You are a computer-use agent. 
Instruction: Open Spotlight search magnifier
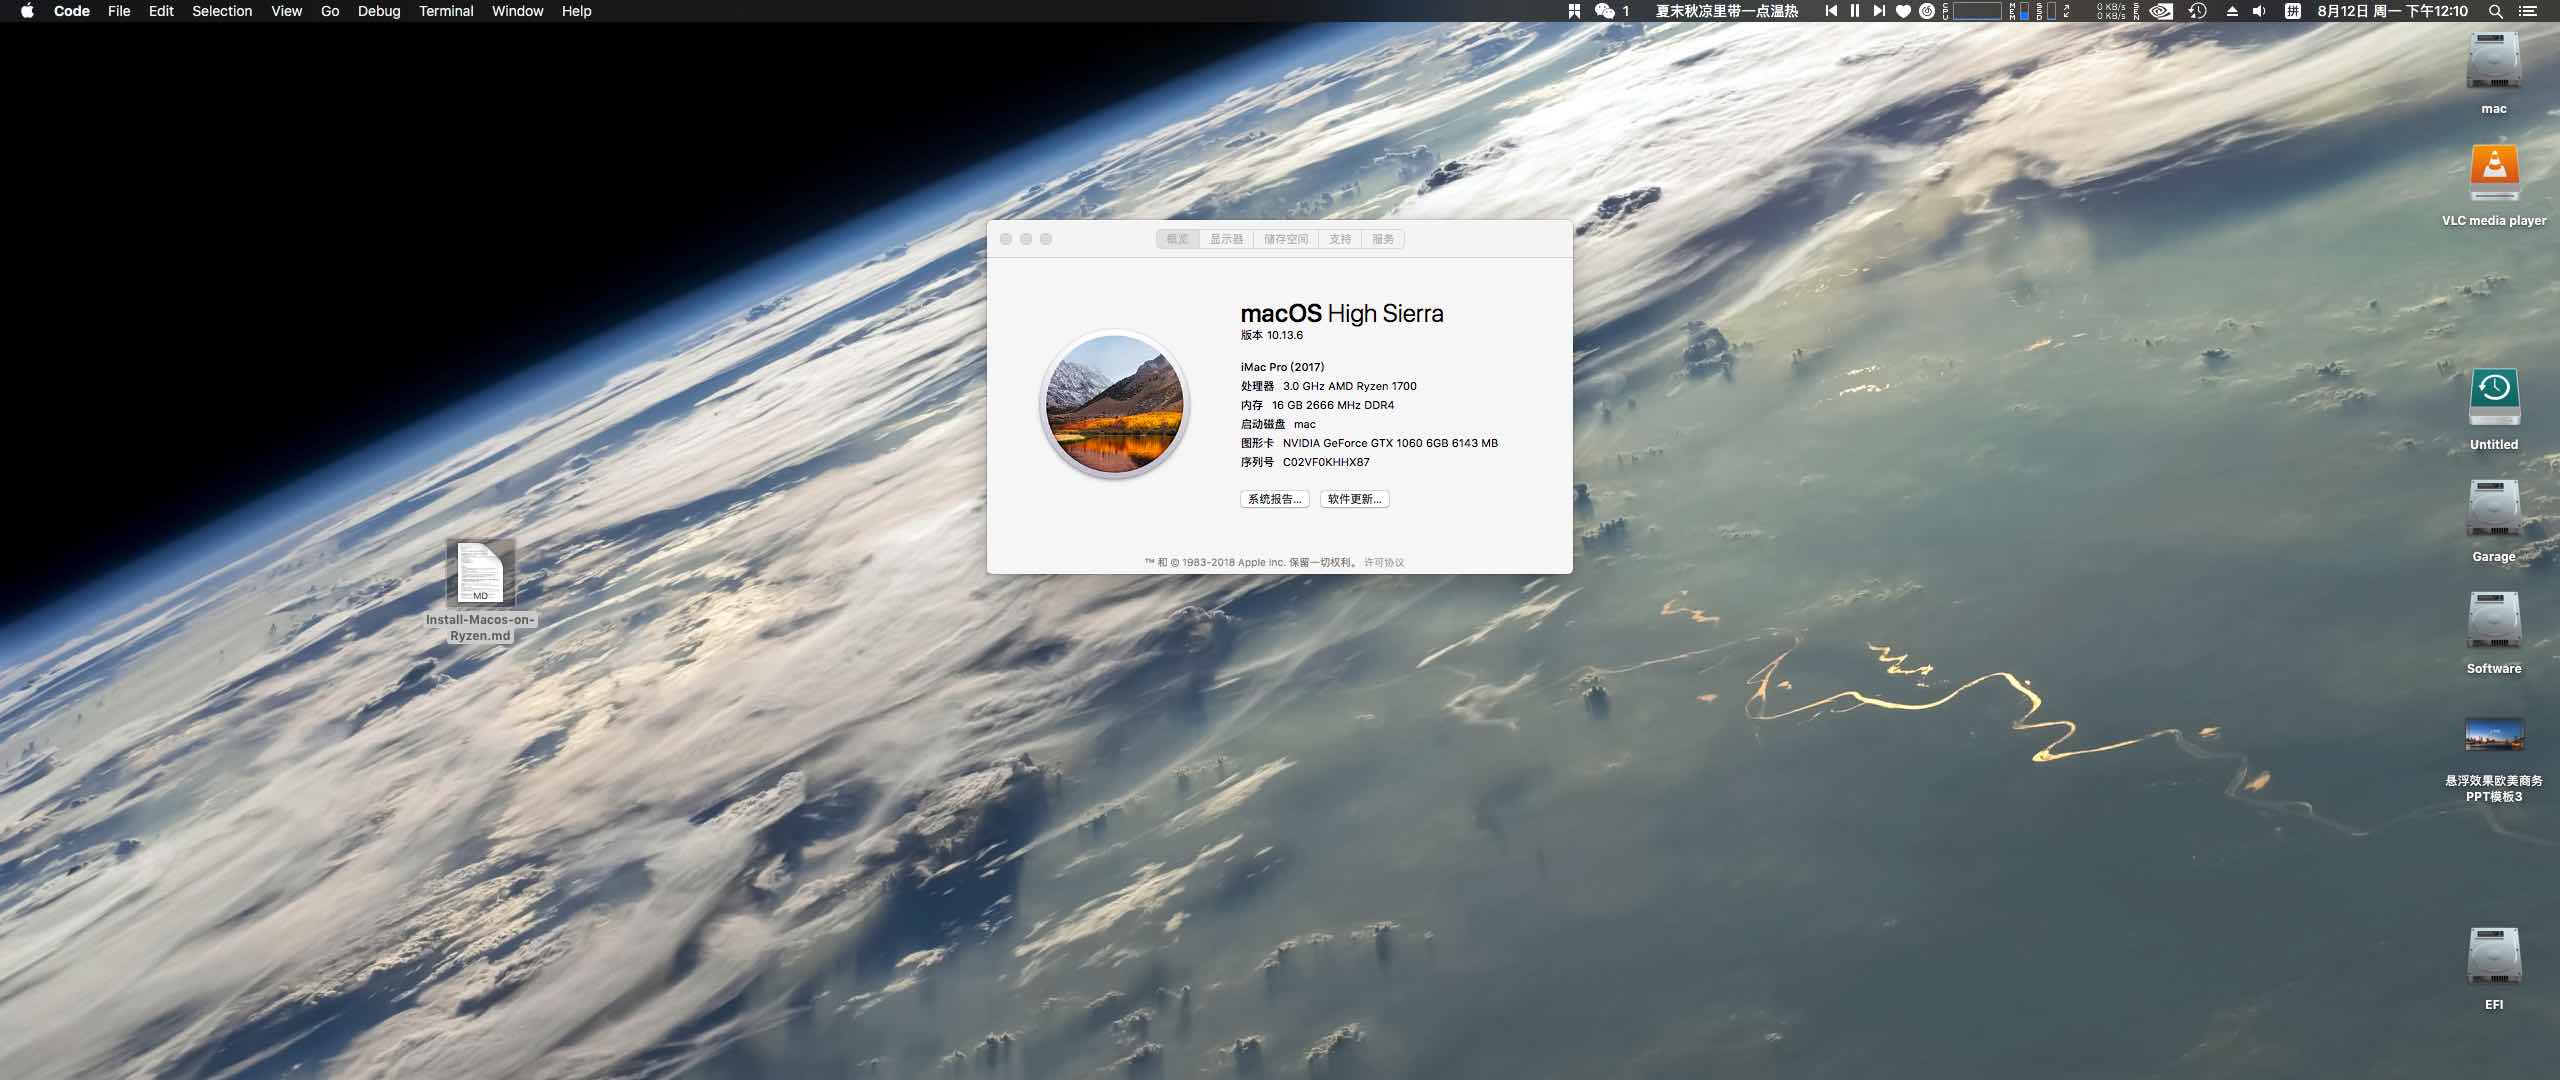tap(2496, 11)
